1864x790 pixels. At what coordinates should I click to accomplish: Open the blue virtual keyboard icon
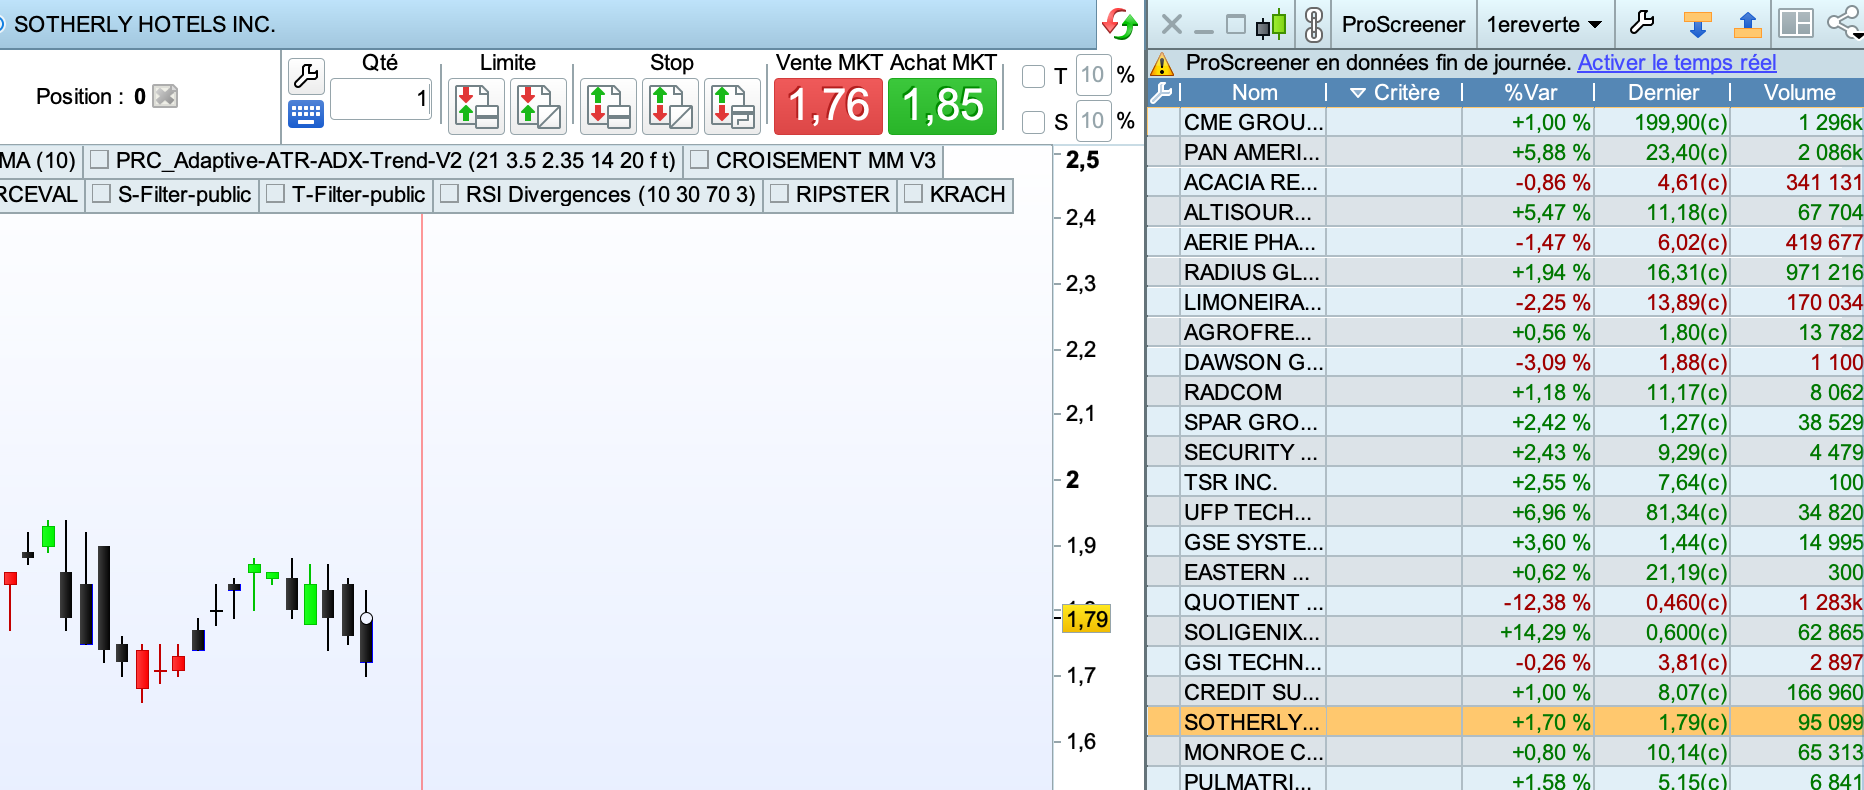[306, 113]
